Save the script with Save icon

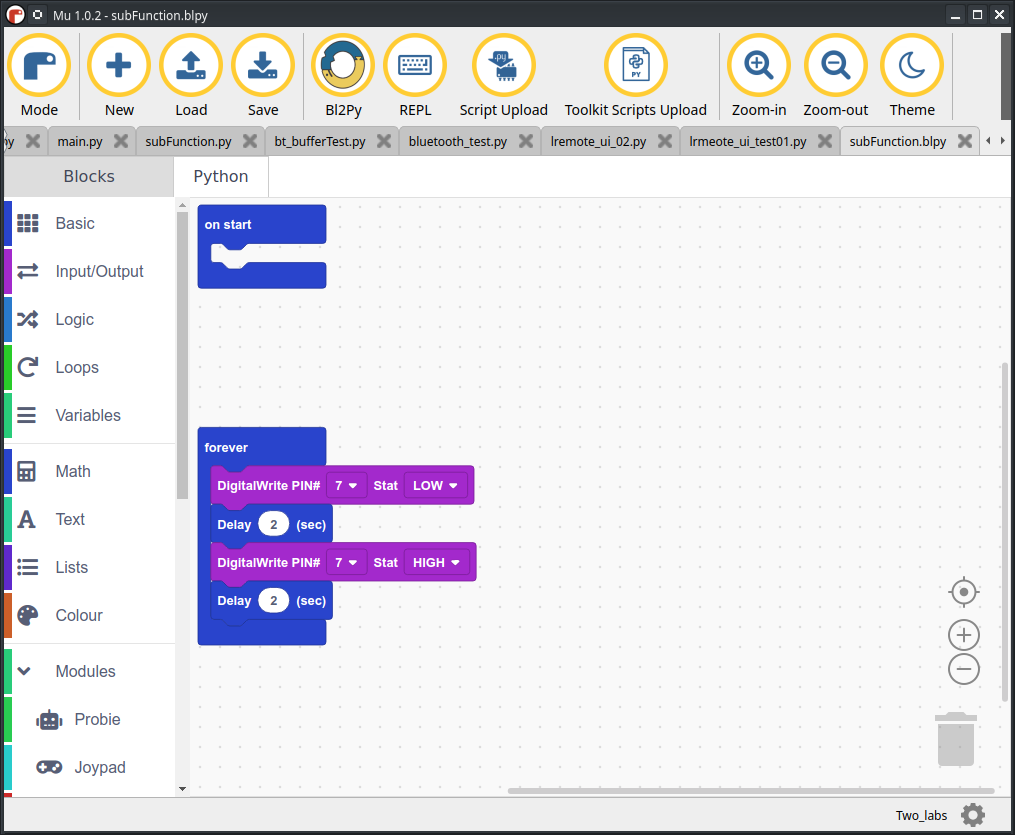263,65
